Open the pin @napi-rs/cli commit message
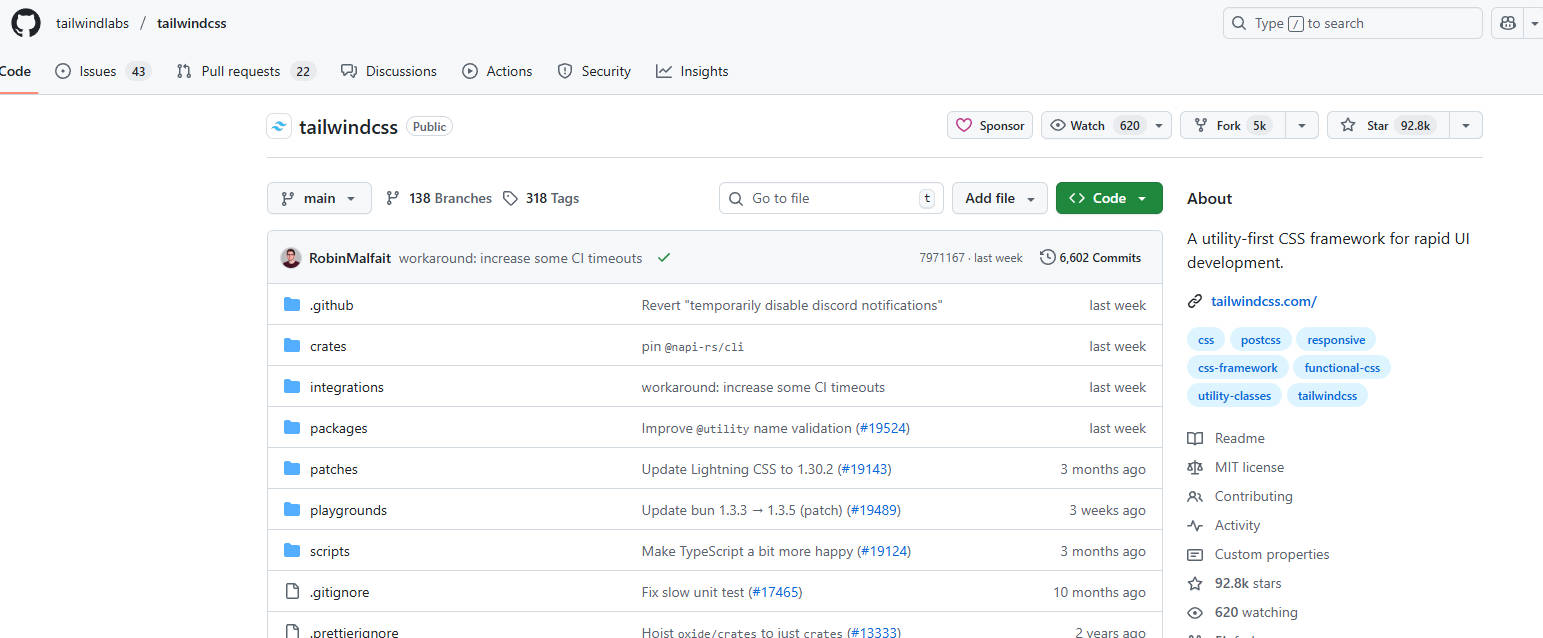Screen dimensions: 1543x638 pyautogui.click(x=692, y=346)
